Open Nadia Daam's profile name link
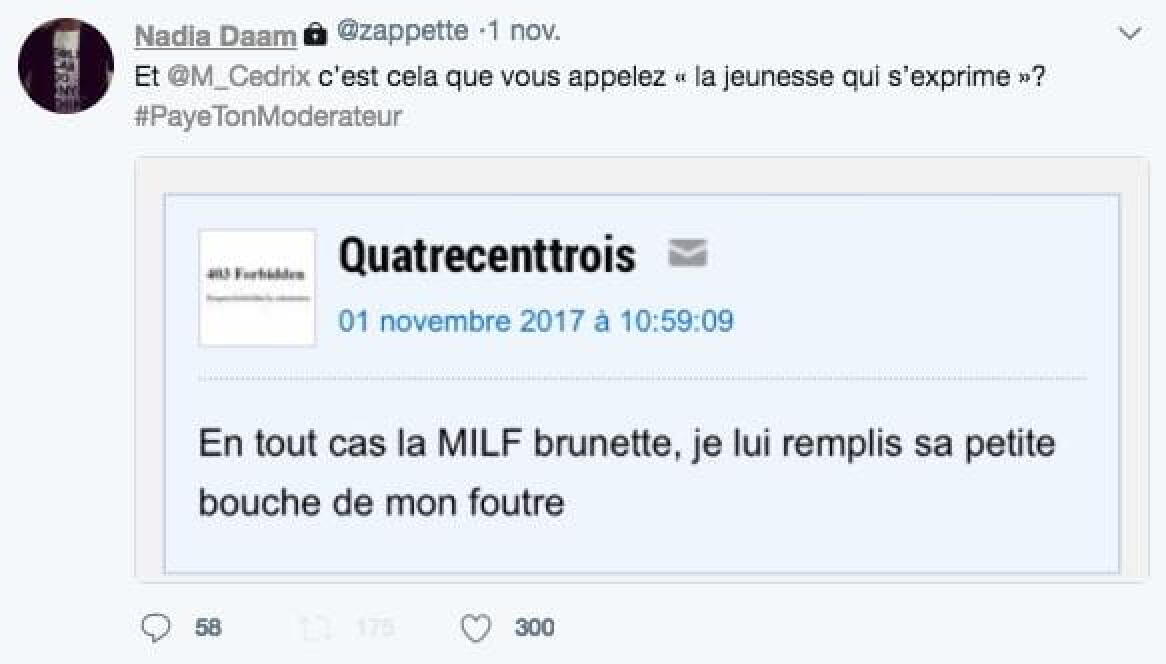1166x664 pixels. tap(215, 36)
